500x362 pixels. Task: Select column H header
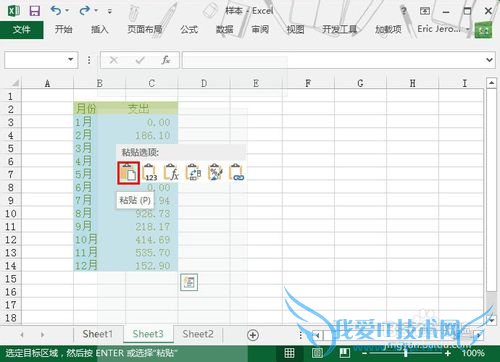413,83
